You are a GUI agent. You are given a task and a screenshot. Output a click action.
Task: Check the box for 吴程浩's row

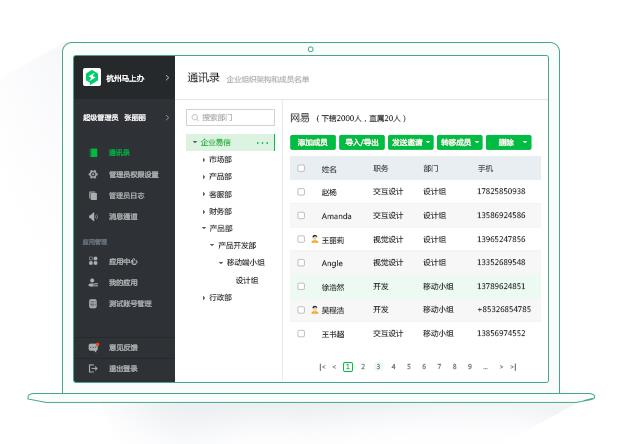tap(301, 310)
